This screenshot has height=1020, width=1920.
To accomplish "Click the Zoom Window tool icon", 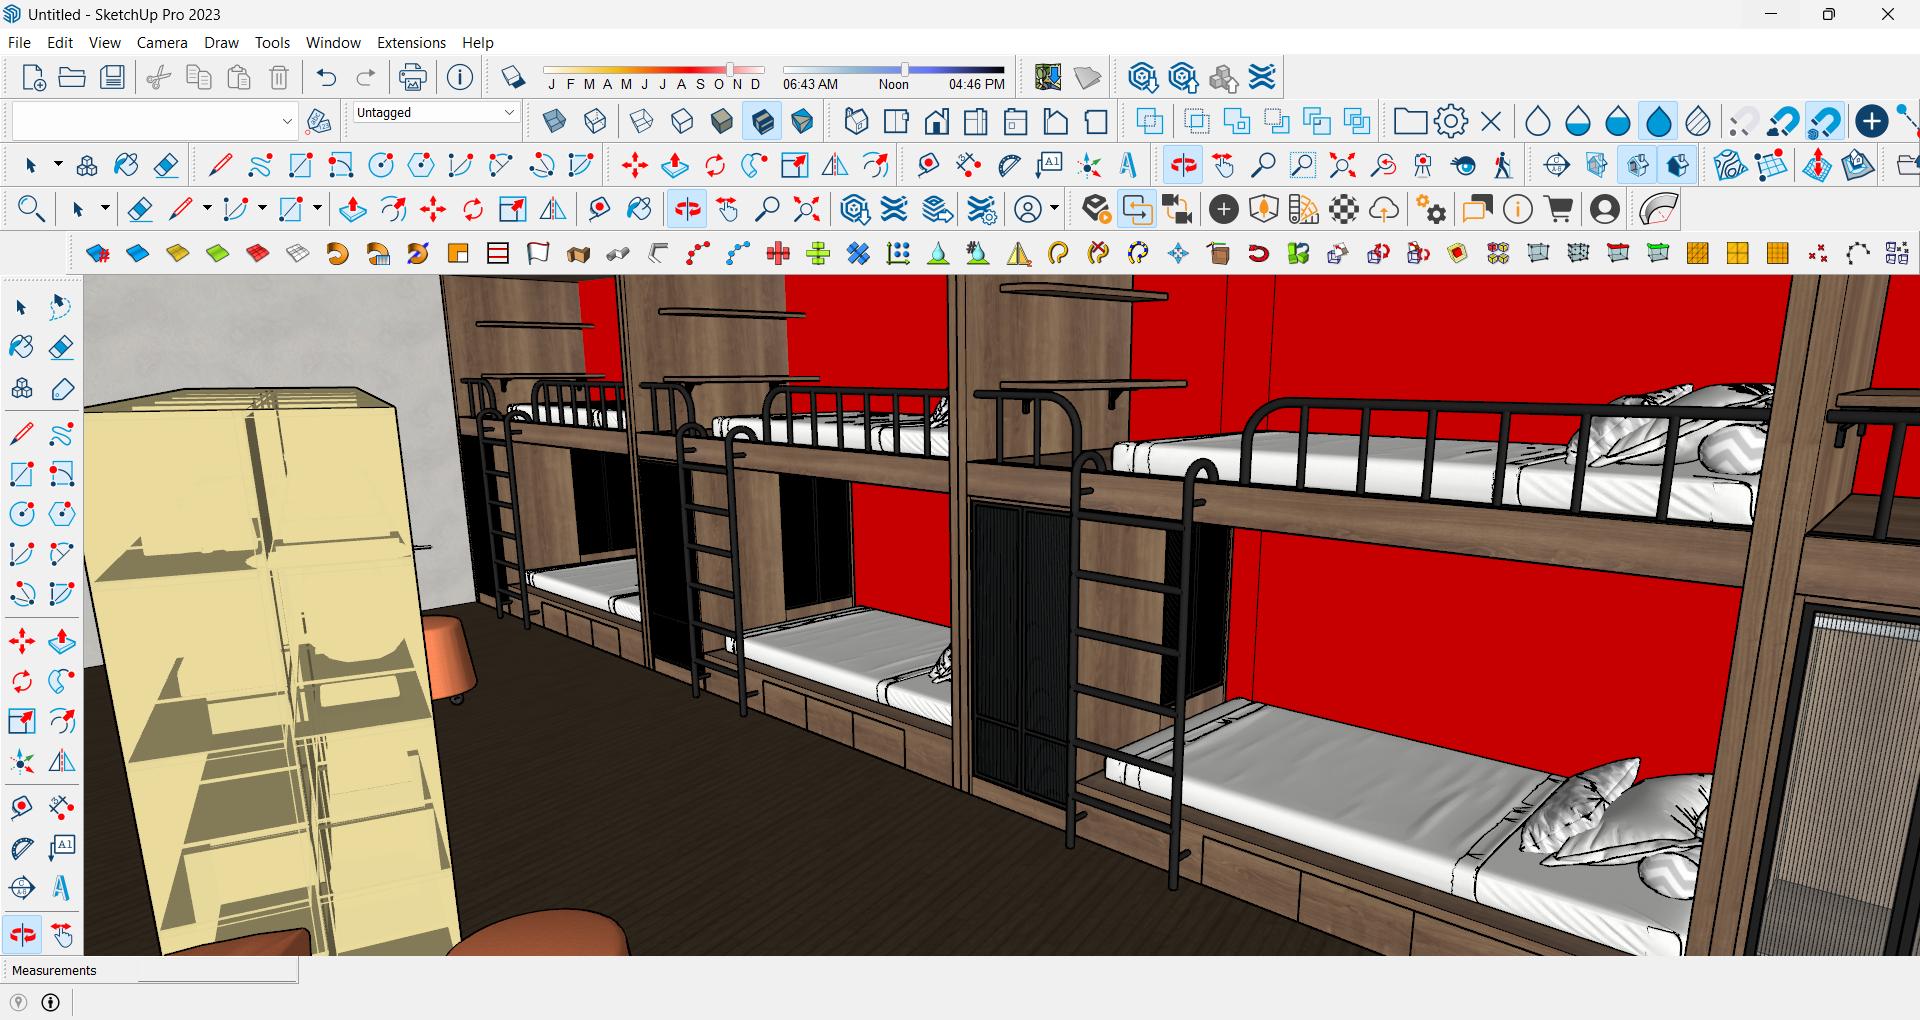I will (1303, 165).
